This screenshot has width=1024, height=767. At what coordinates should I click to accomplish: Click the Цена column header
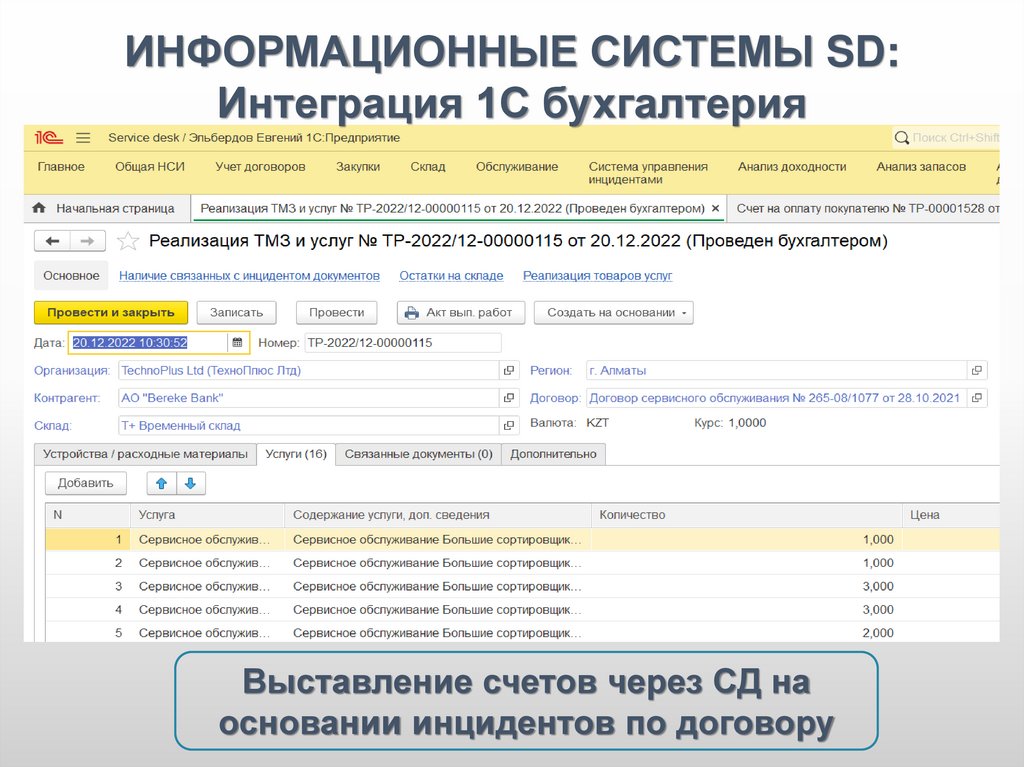(951, 515)
